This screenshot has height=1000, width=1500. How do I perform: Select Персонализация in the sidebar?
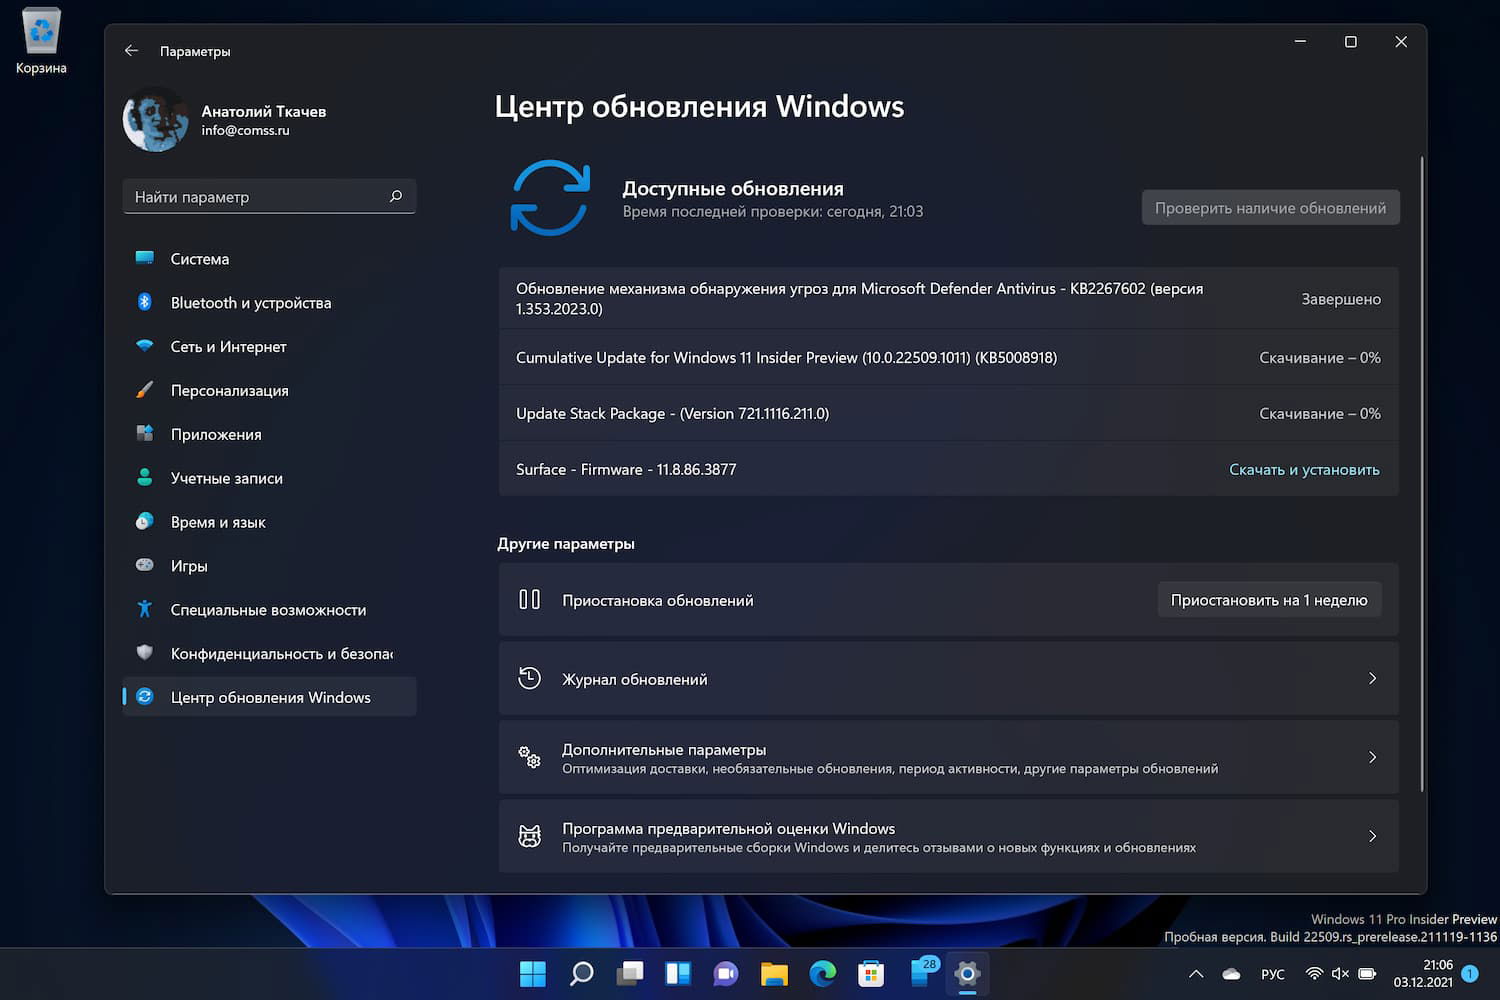click(x=230, y=390)
